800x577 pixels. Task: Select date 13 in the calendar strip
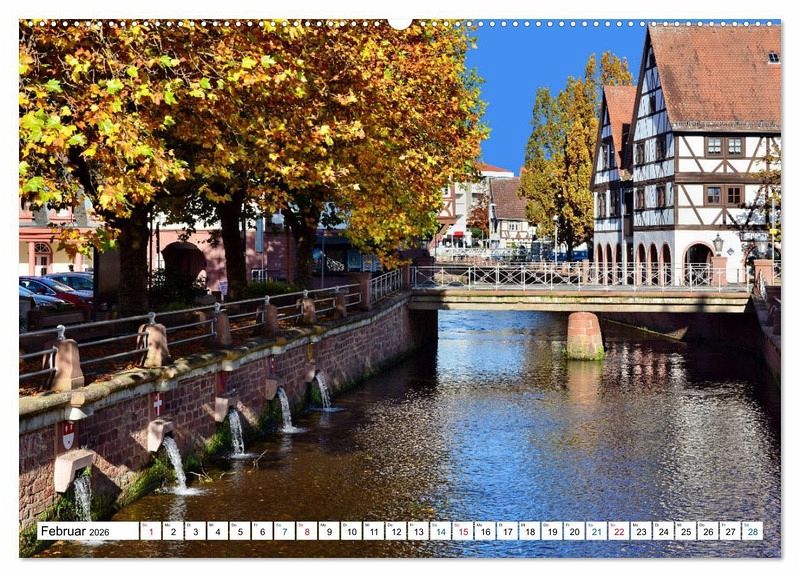coord(418,531)
